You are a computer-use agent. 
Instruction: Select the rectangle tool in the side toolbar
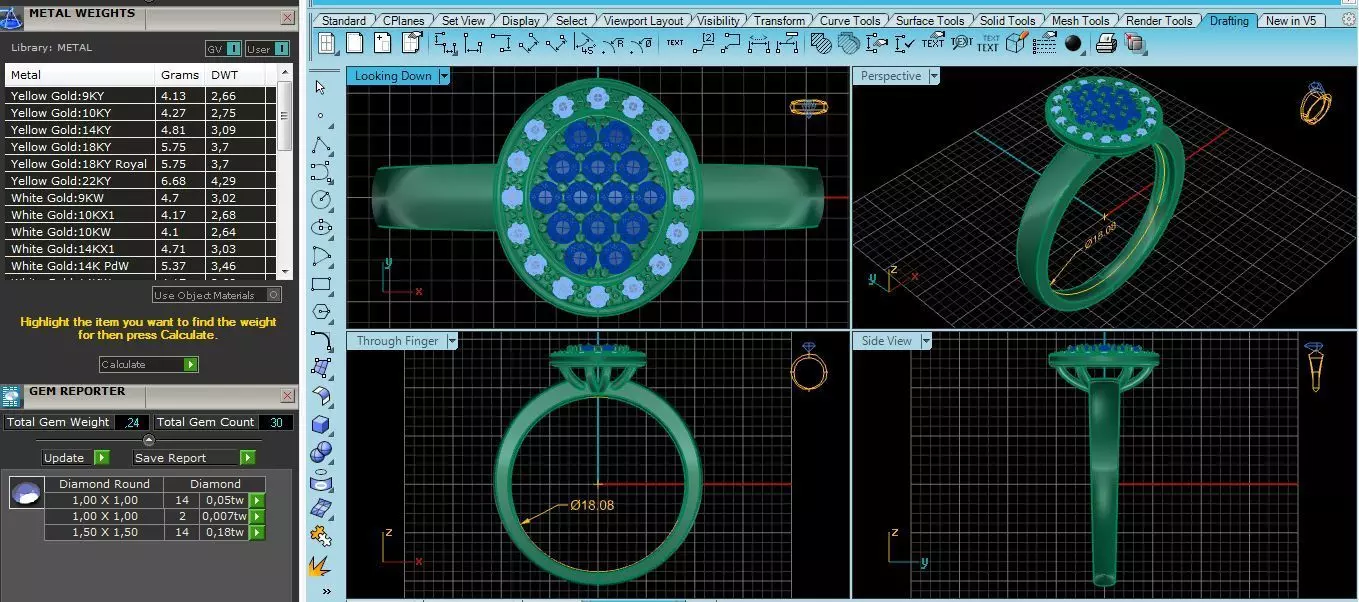321,285
